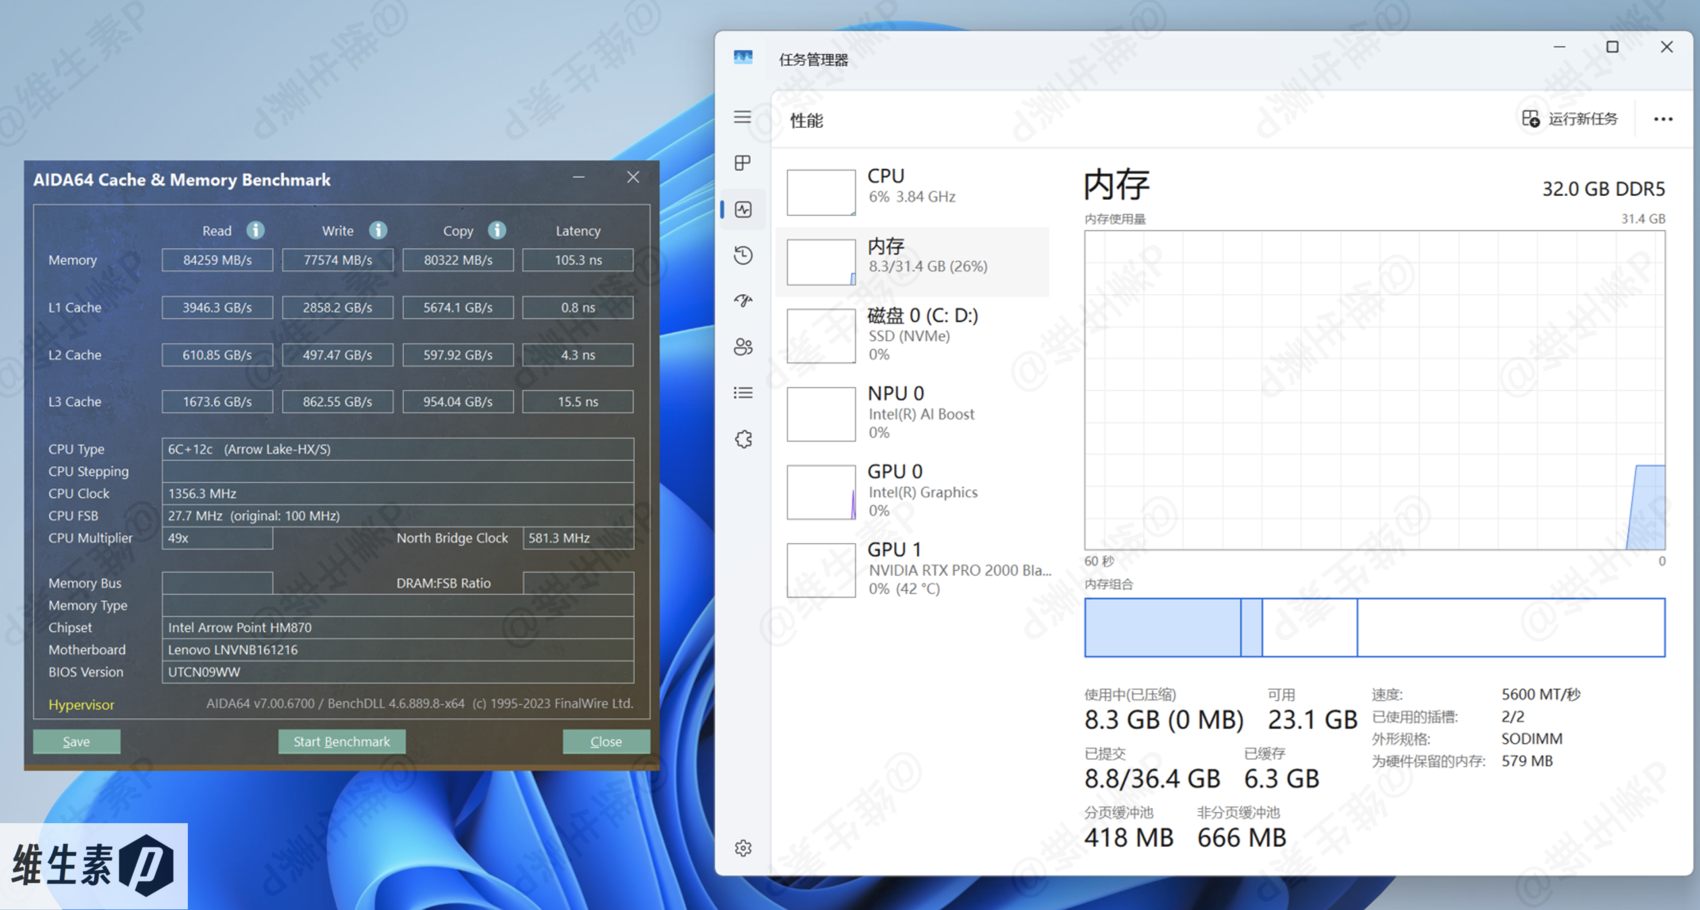
Task: Click the Memory Read 84259 MB/s field
Action: [217, 260]
